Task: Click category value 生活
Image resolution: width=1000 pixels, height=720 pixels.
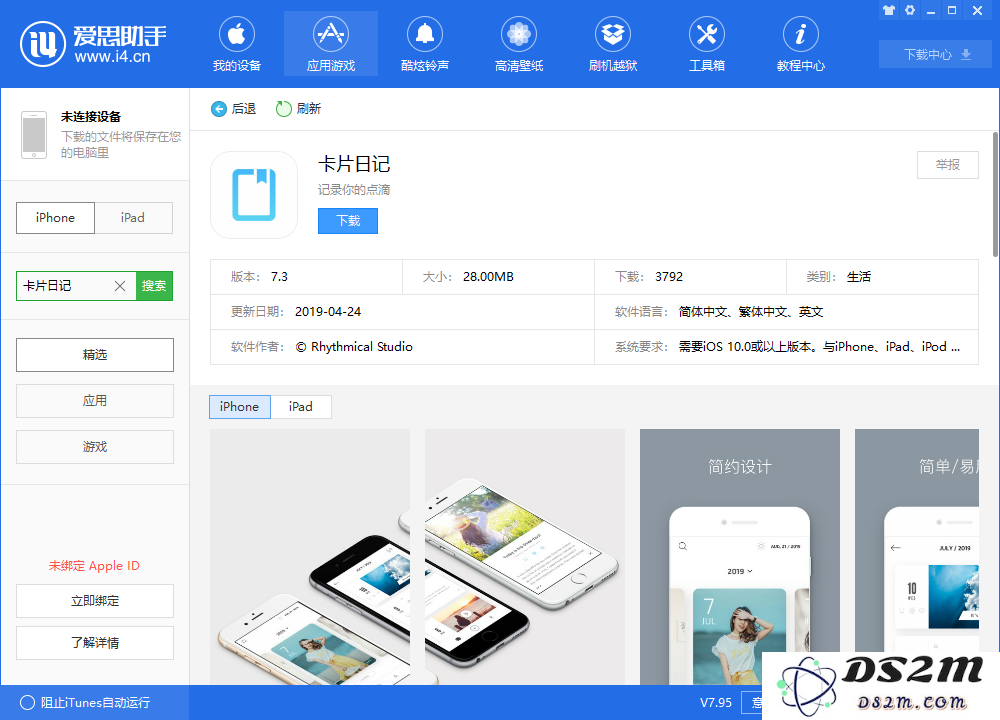Action: (x=859, y=277)
